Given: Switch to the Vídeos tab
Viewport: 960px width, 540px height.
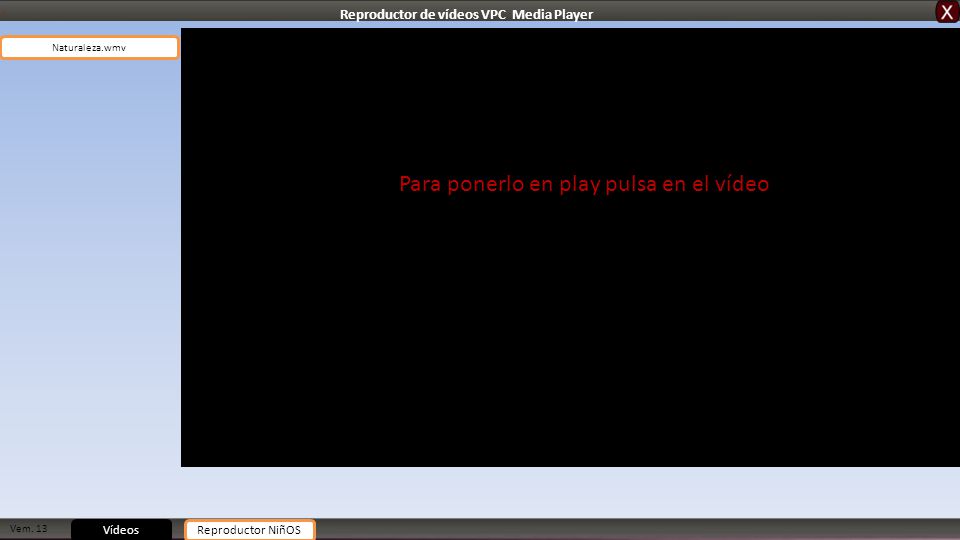Looking at the screenshot, I should [121, 530].
